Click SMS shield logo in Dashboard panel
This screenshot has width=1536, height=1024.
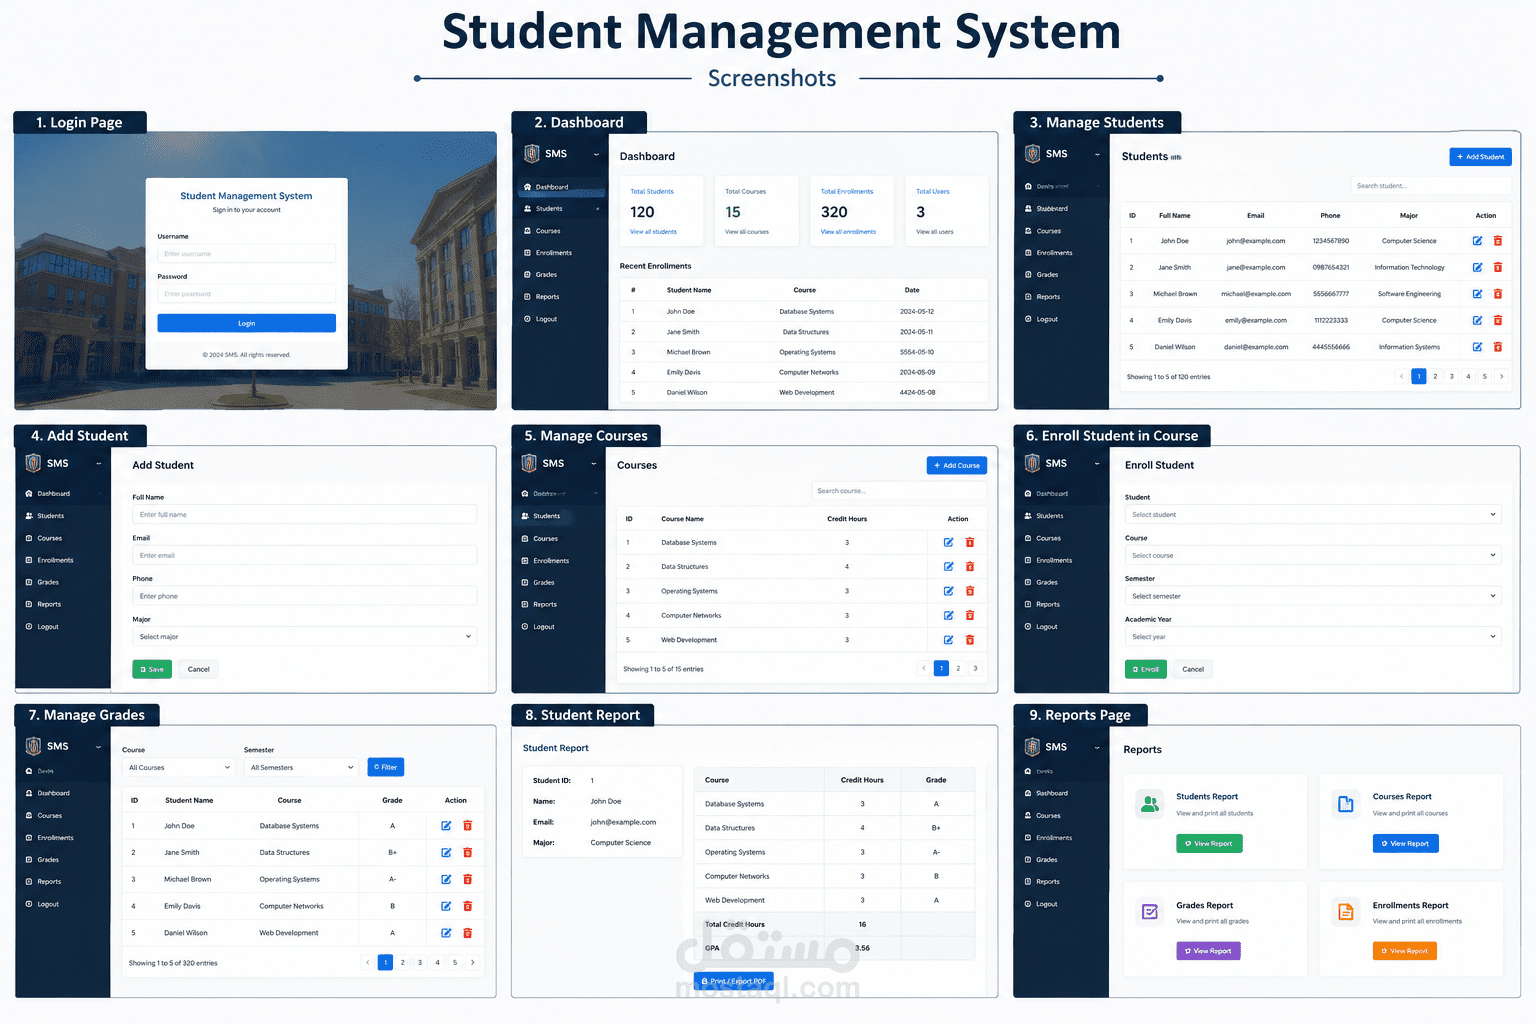click(x=532, y=154)
